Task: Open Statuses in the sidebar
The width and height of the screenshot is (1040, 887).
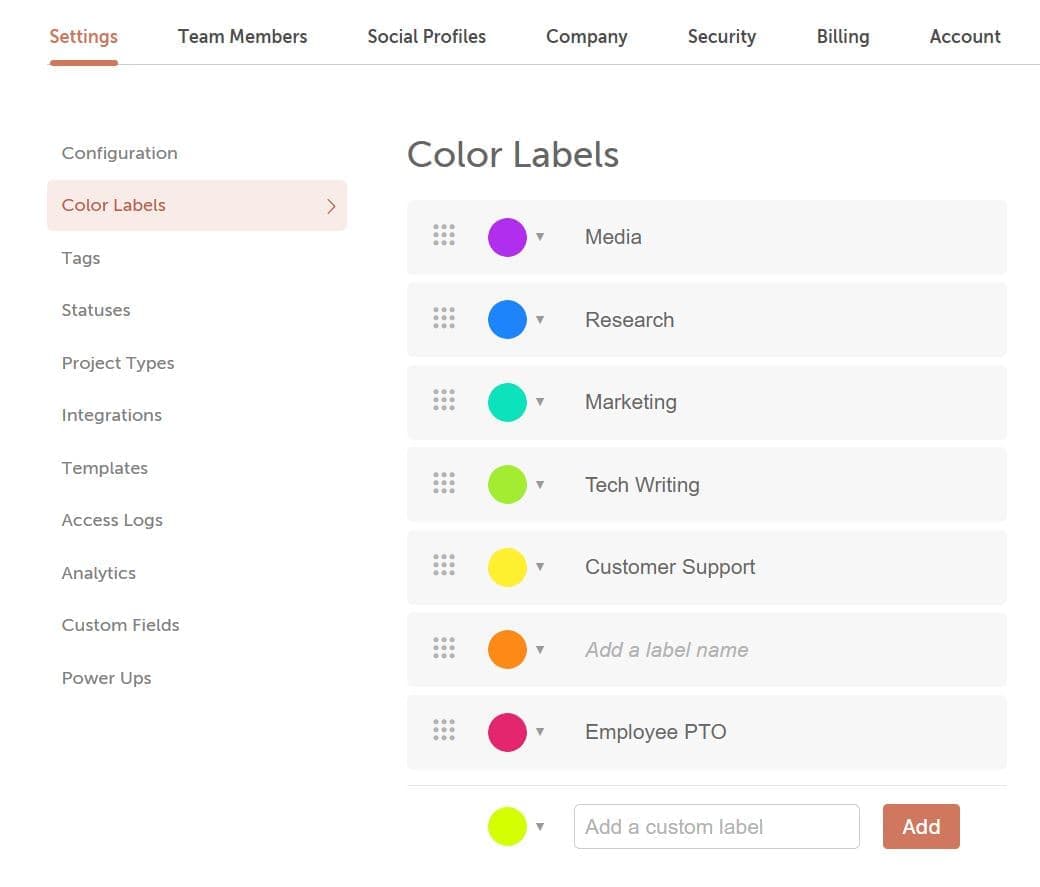Action: (x=96, y=310)
